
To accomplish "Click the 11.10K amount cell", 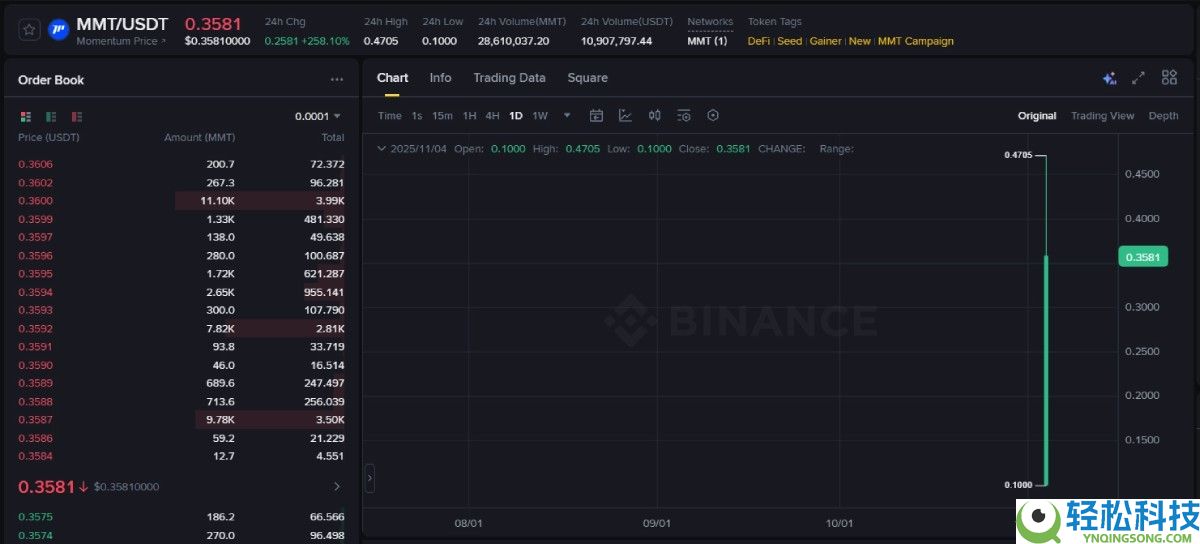I will (217, 201).
